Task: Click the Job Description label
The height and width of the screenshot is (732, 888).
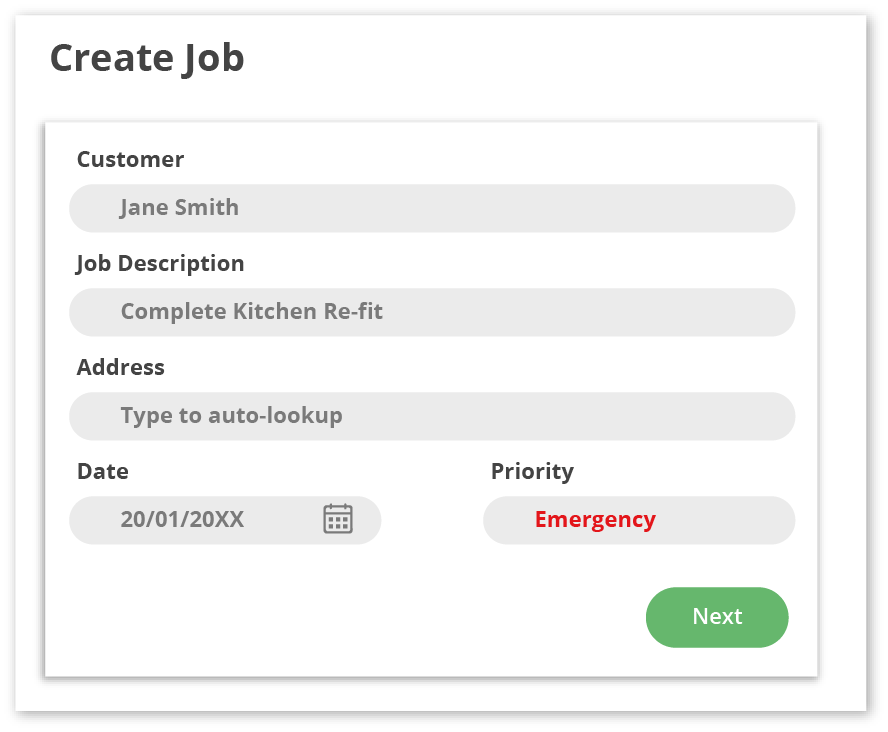Action: pos(160,263)
